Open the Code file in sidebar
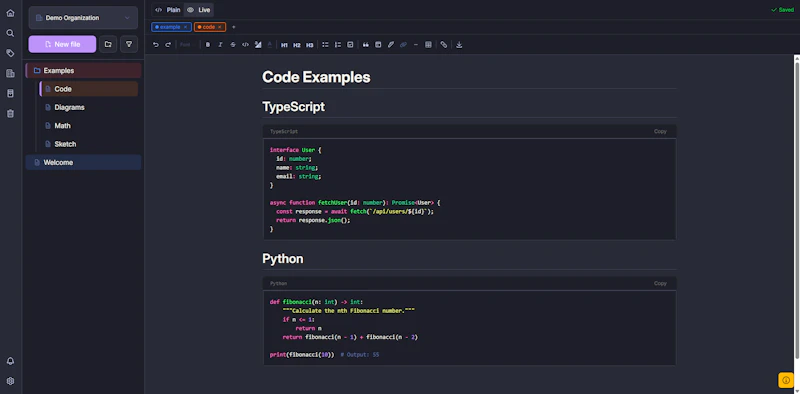 point(89,89)
